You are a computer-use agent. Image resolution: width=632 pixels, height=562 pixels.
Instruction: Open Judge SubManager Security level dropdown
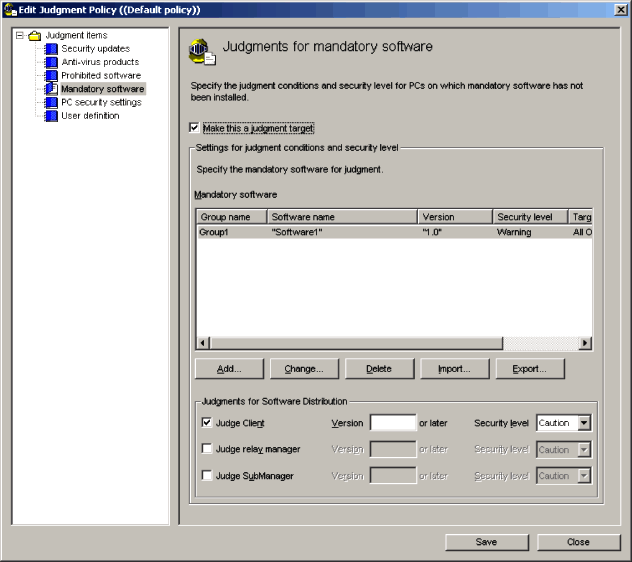click(x=584, y=476)
